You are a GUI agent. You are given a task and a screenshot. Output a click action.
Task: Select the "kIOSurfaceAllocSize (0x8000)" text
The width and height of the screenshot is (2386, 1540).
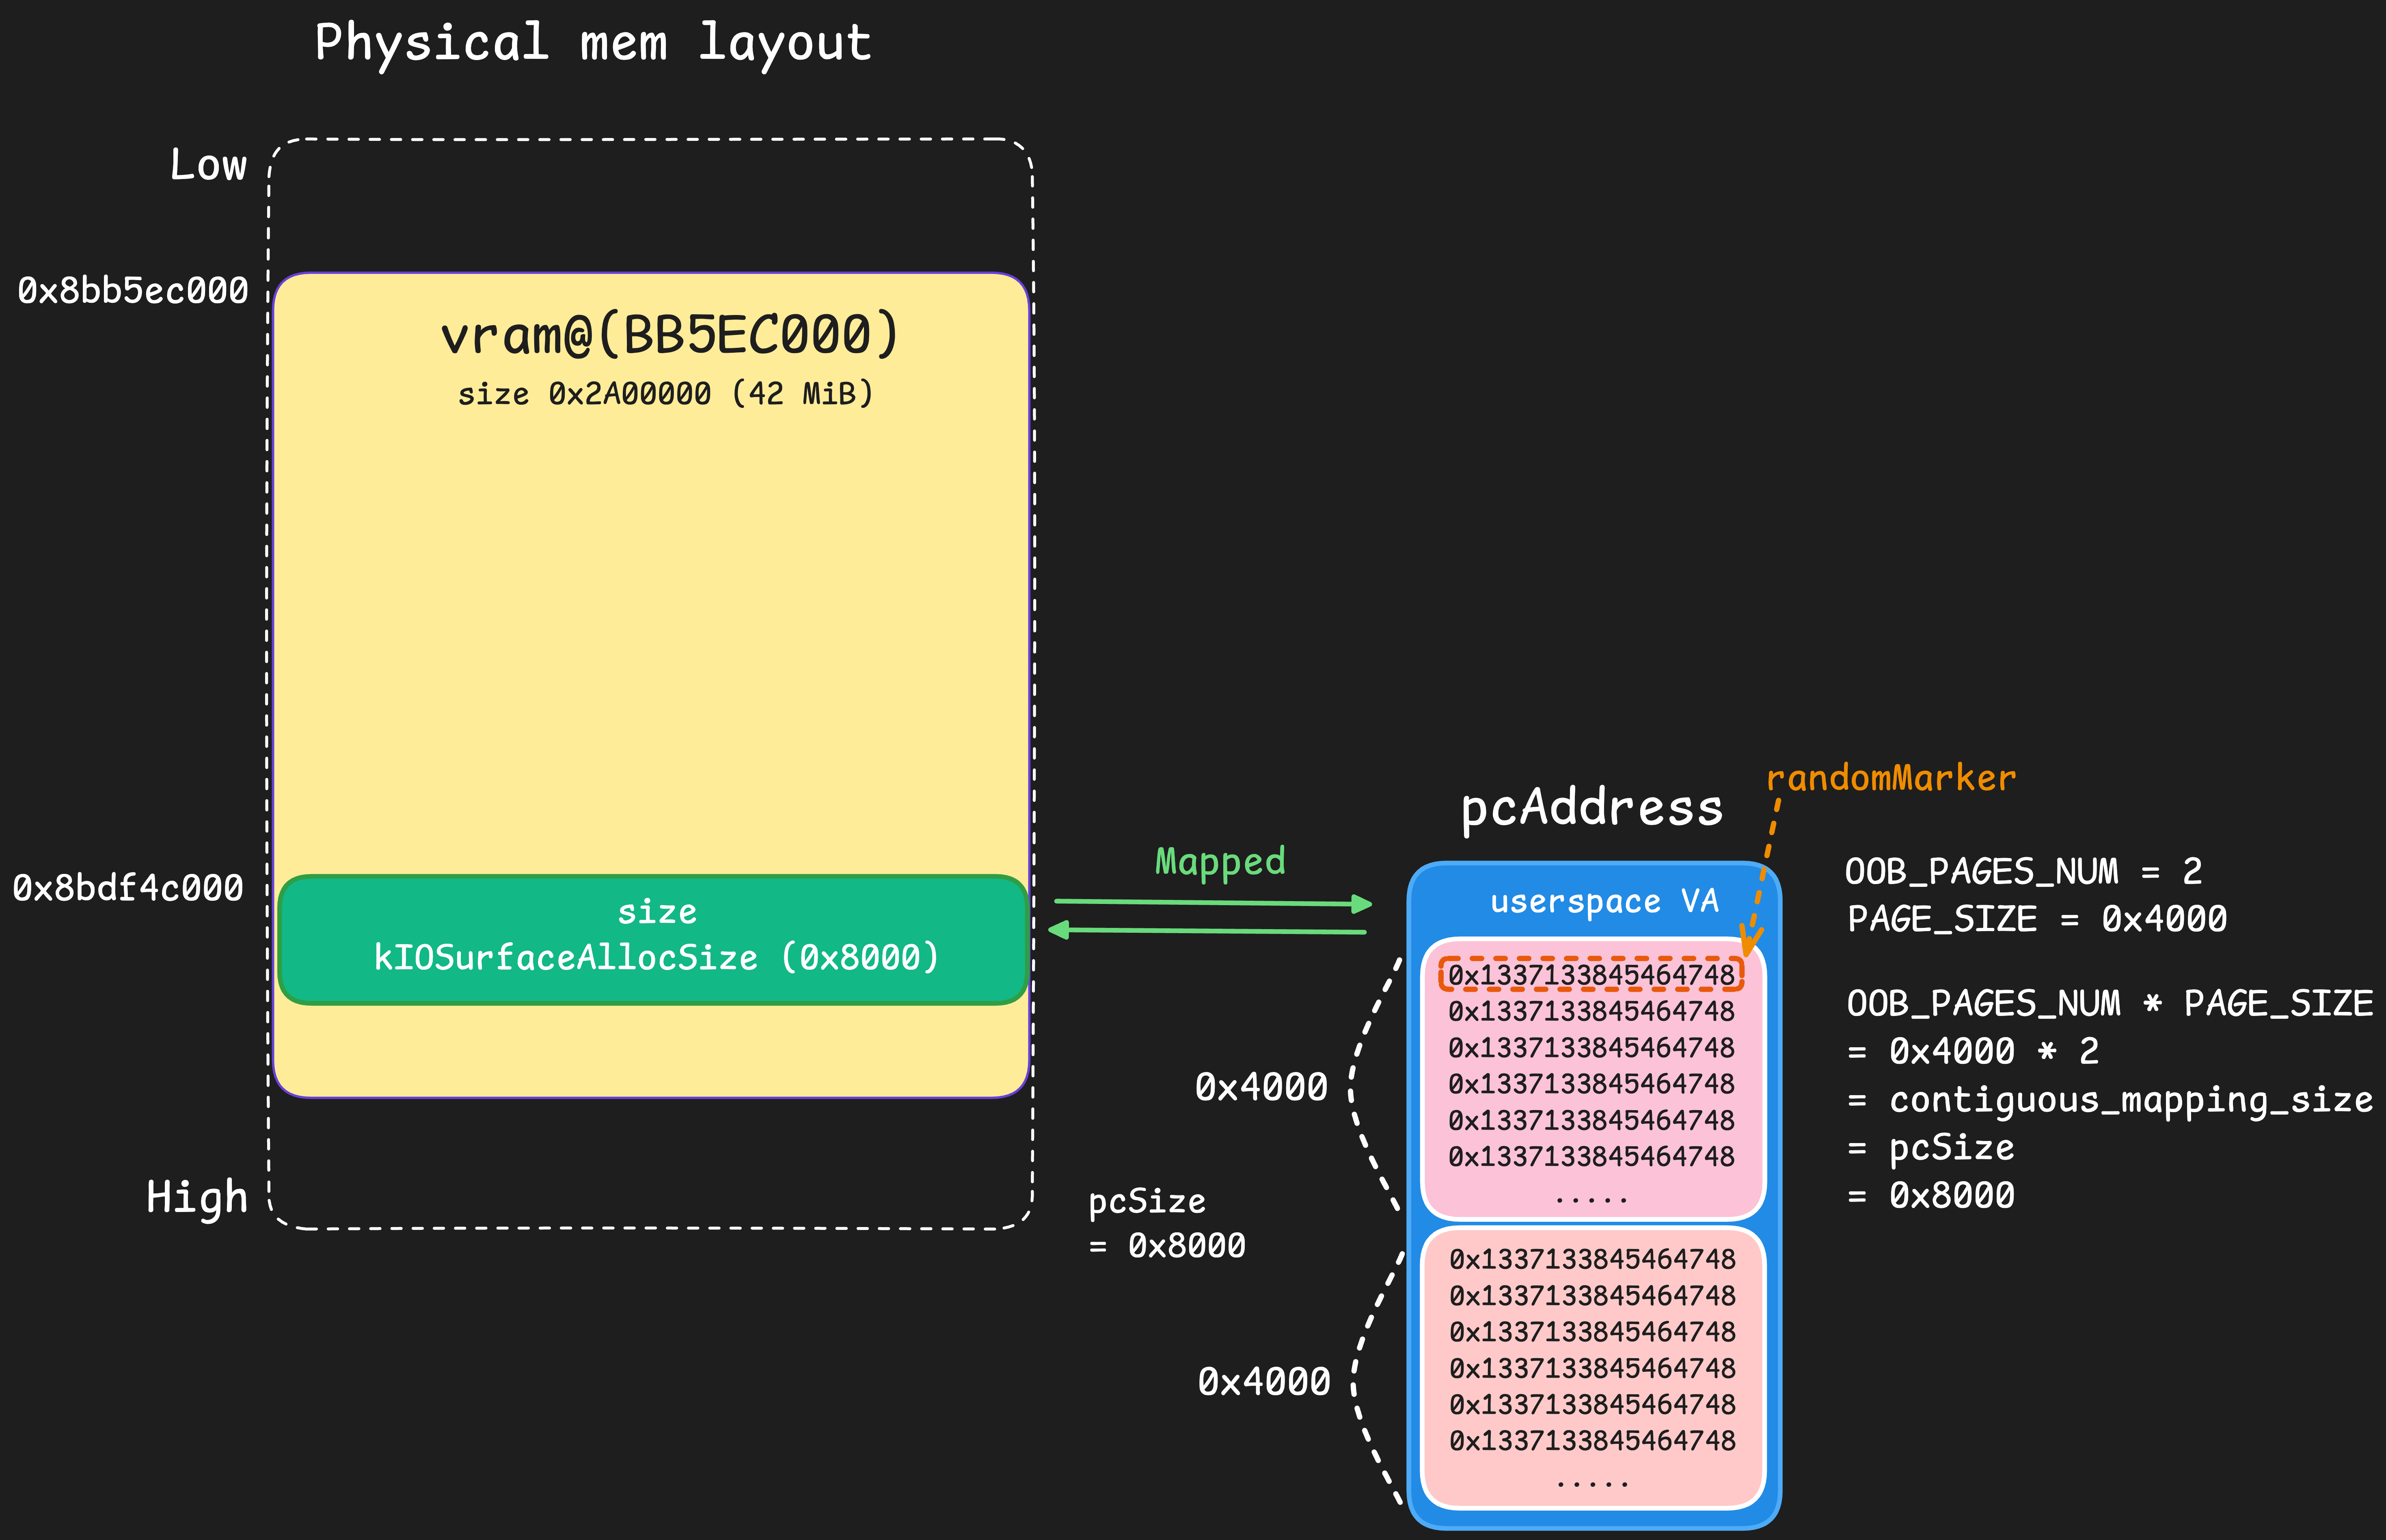[657, 958]
